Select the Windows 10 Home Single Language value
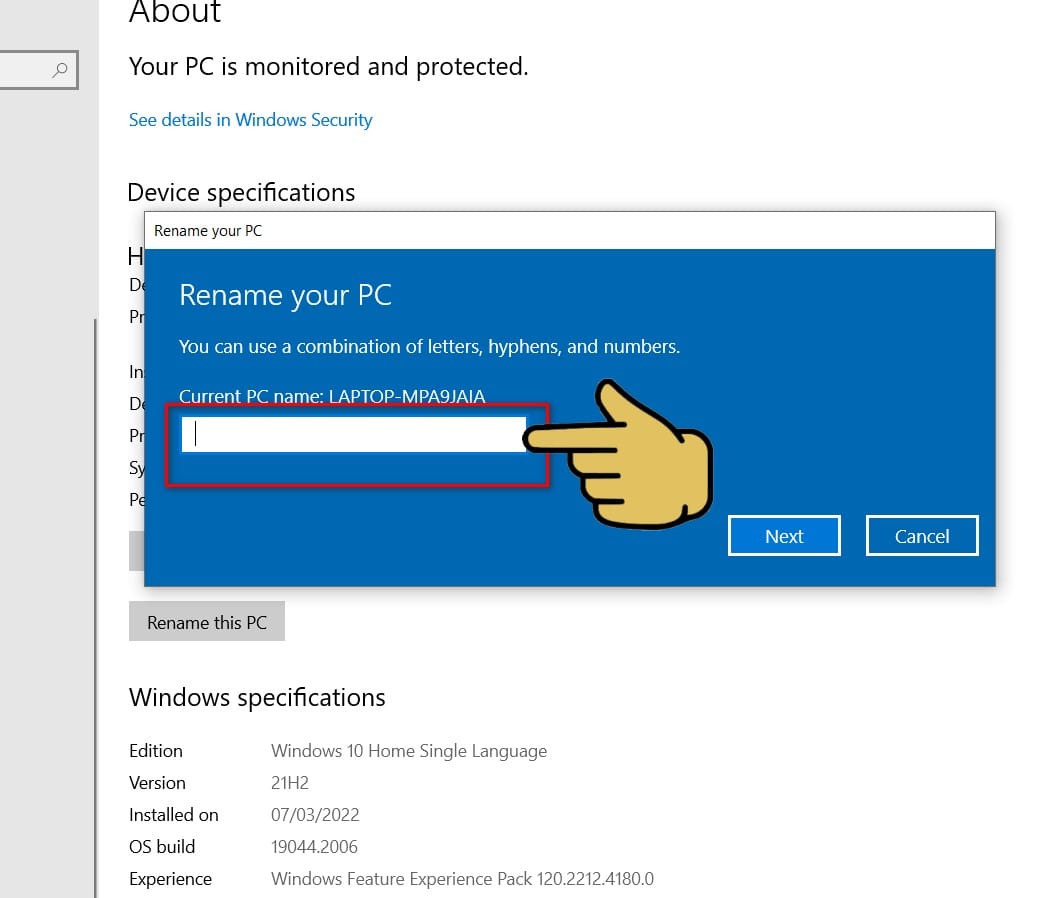 408,751
